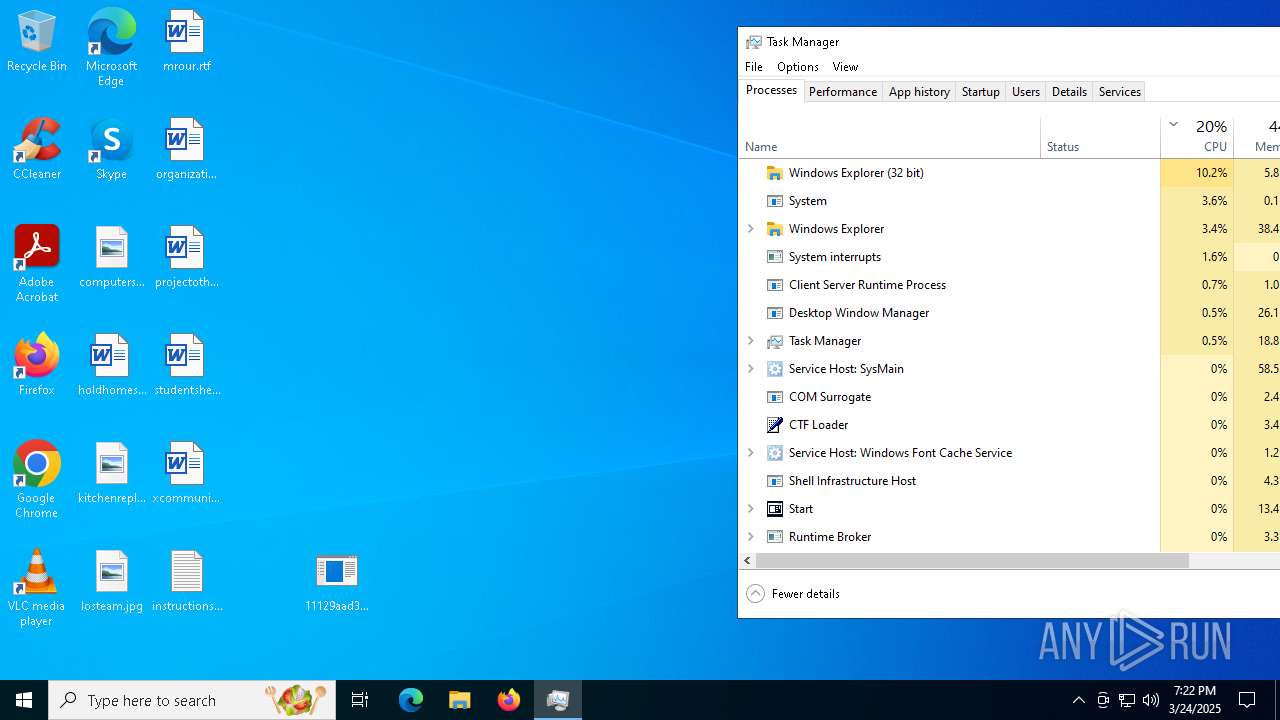Expand Service Host: Windows Font Cache Service
This screenshot has height=720, width=1280.
tap(751, 453)
